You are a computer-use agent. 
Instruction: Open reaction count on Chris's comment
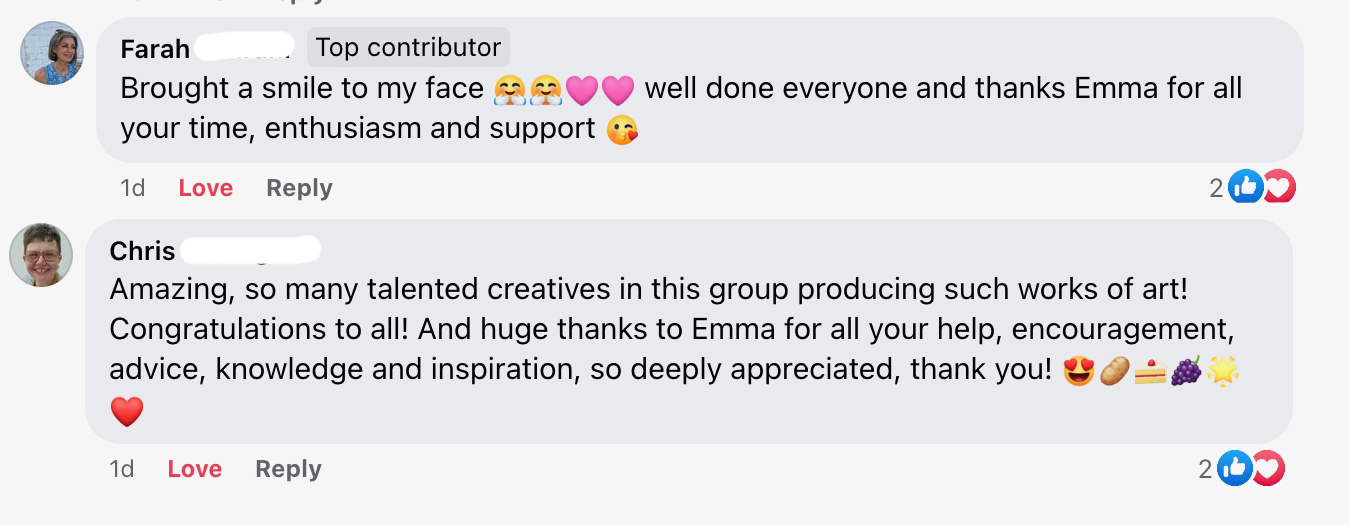[1205, 469]
